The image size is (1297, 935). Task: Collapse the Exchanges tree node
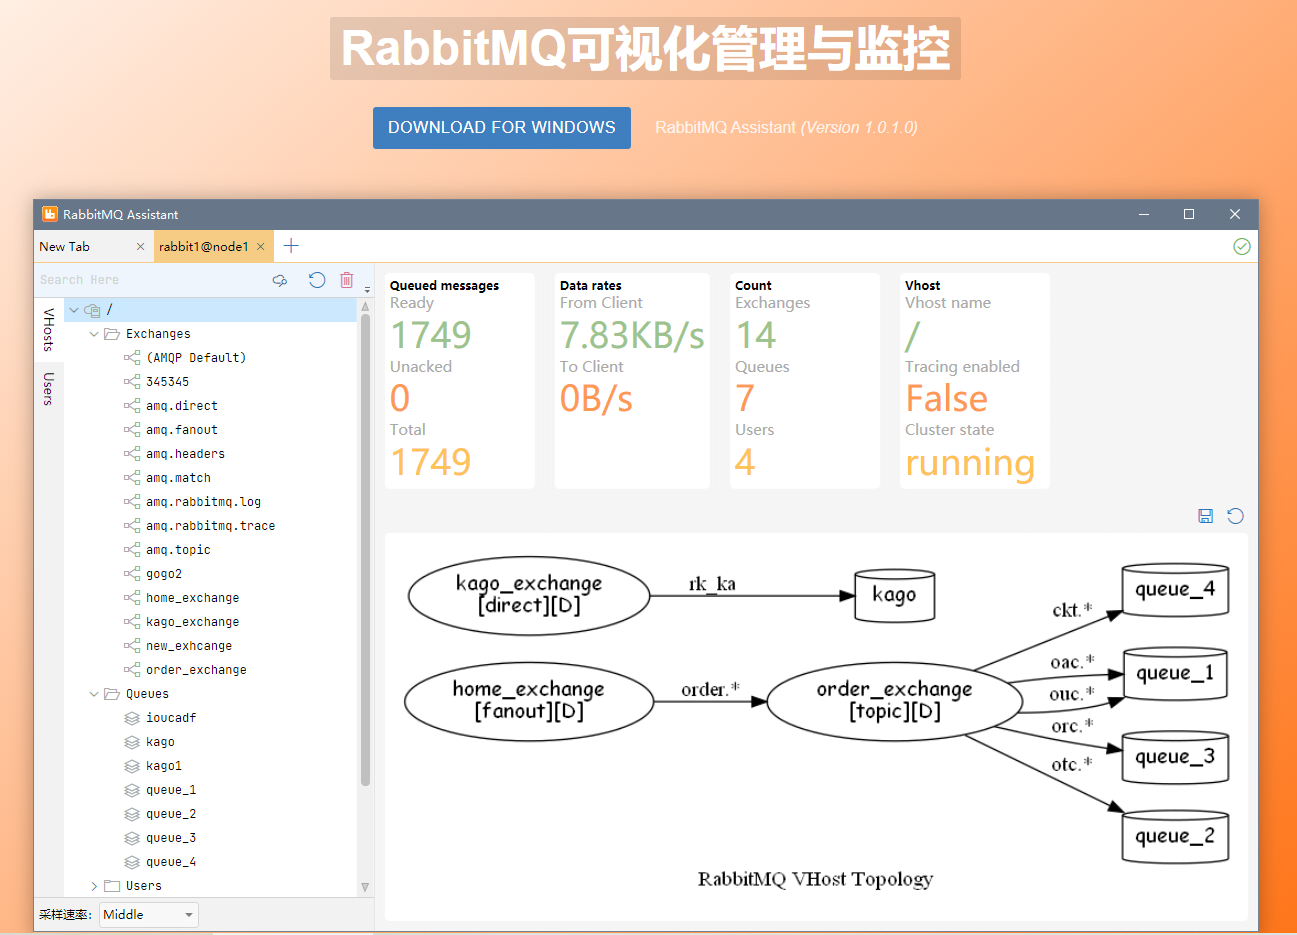[93, 333]
